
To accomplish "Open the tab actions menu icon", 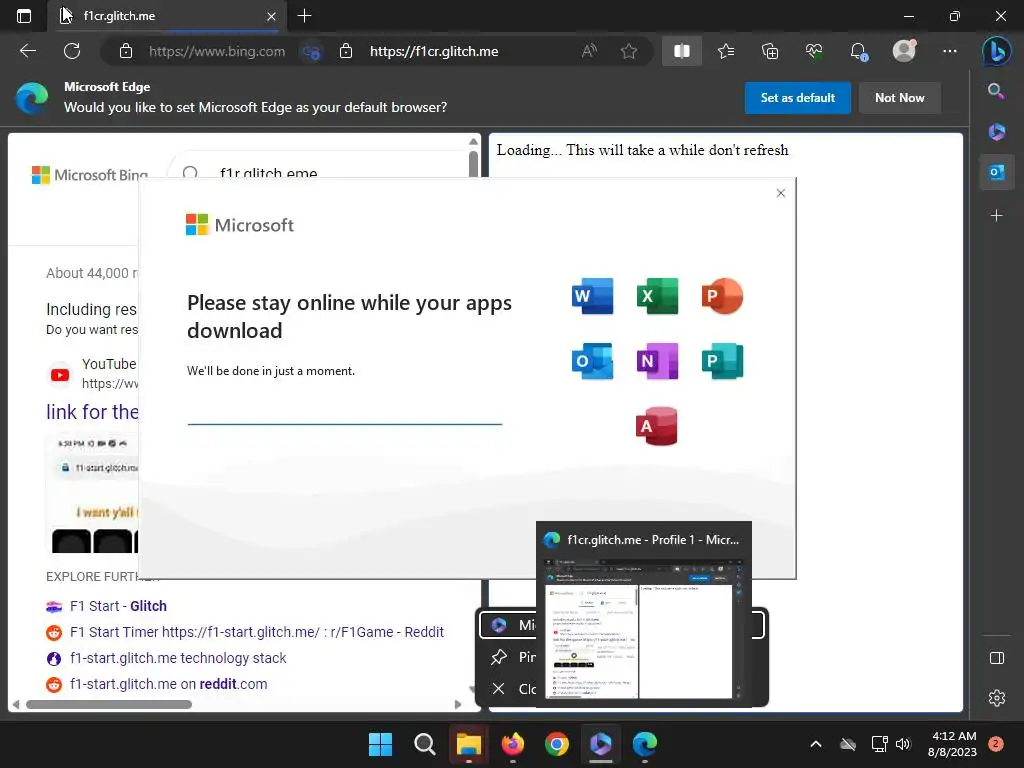I will 24,16.
